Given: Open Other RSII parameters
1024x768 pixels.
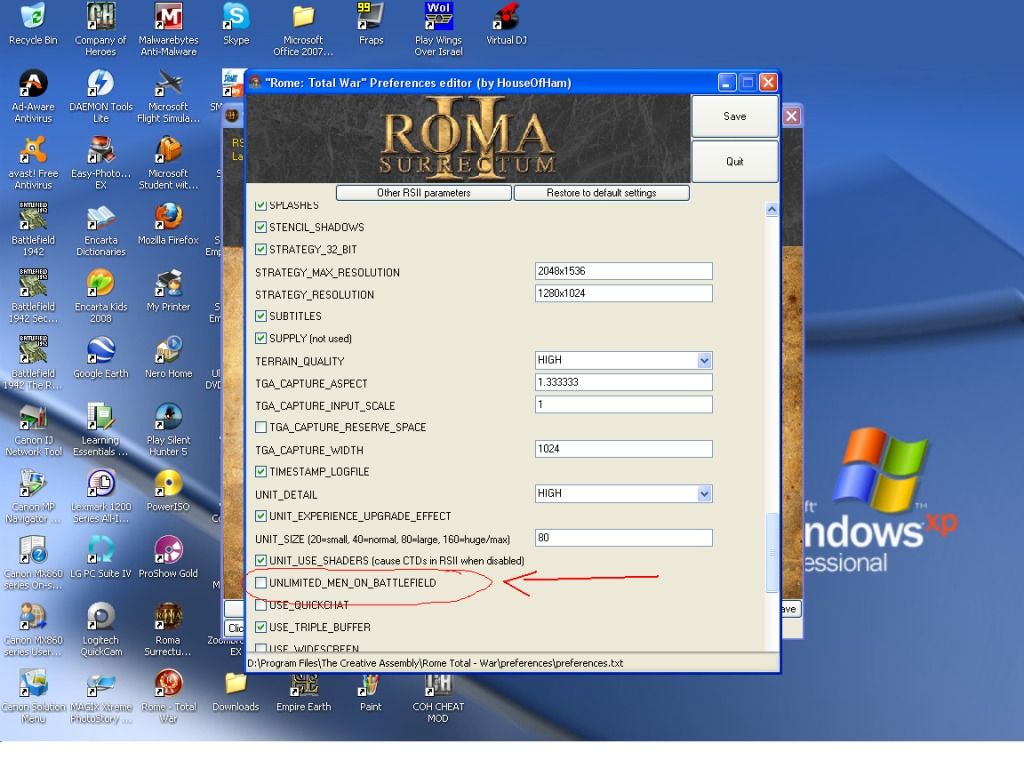Looking at the screenshot, I should [x=424, y=193].
